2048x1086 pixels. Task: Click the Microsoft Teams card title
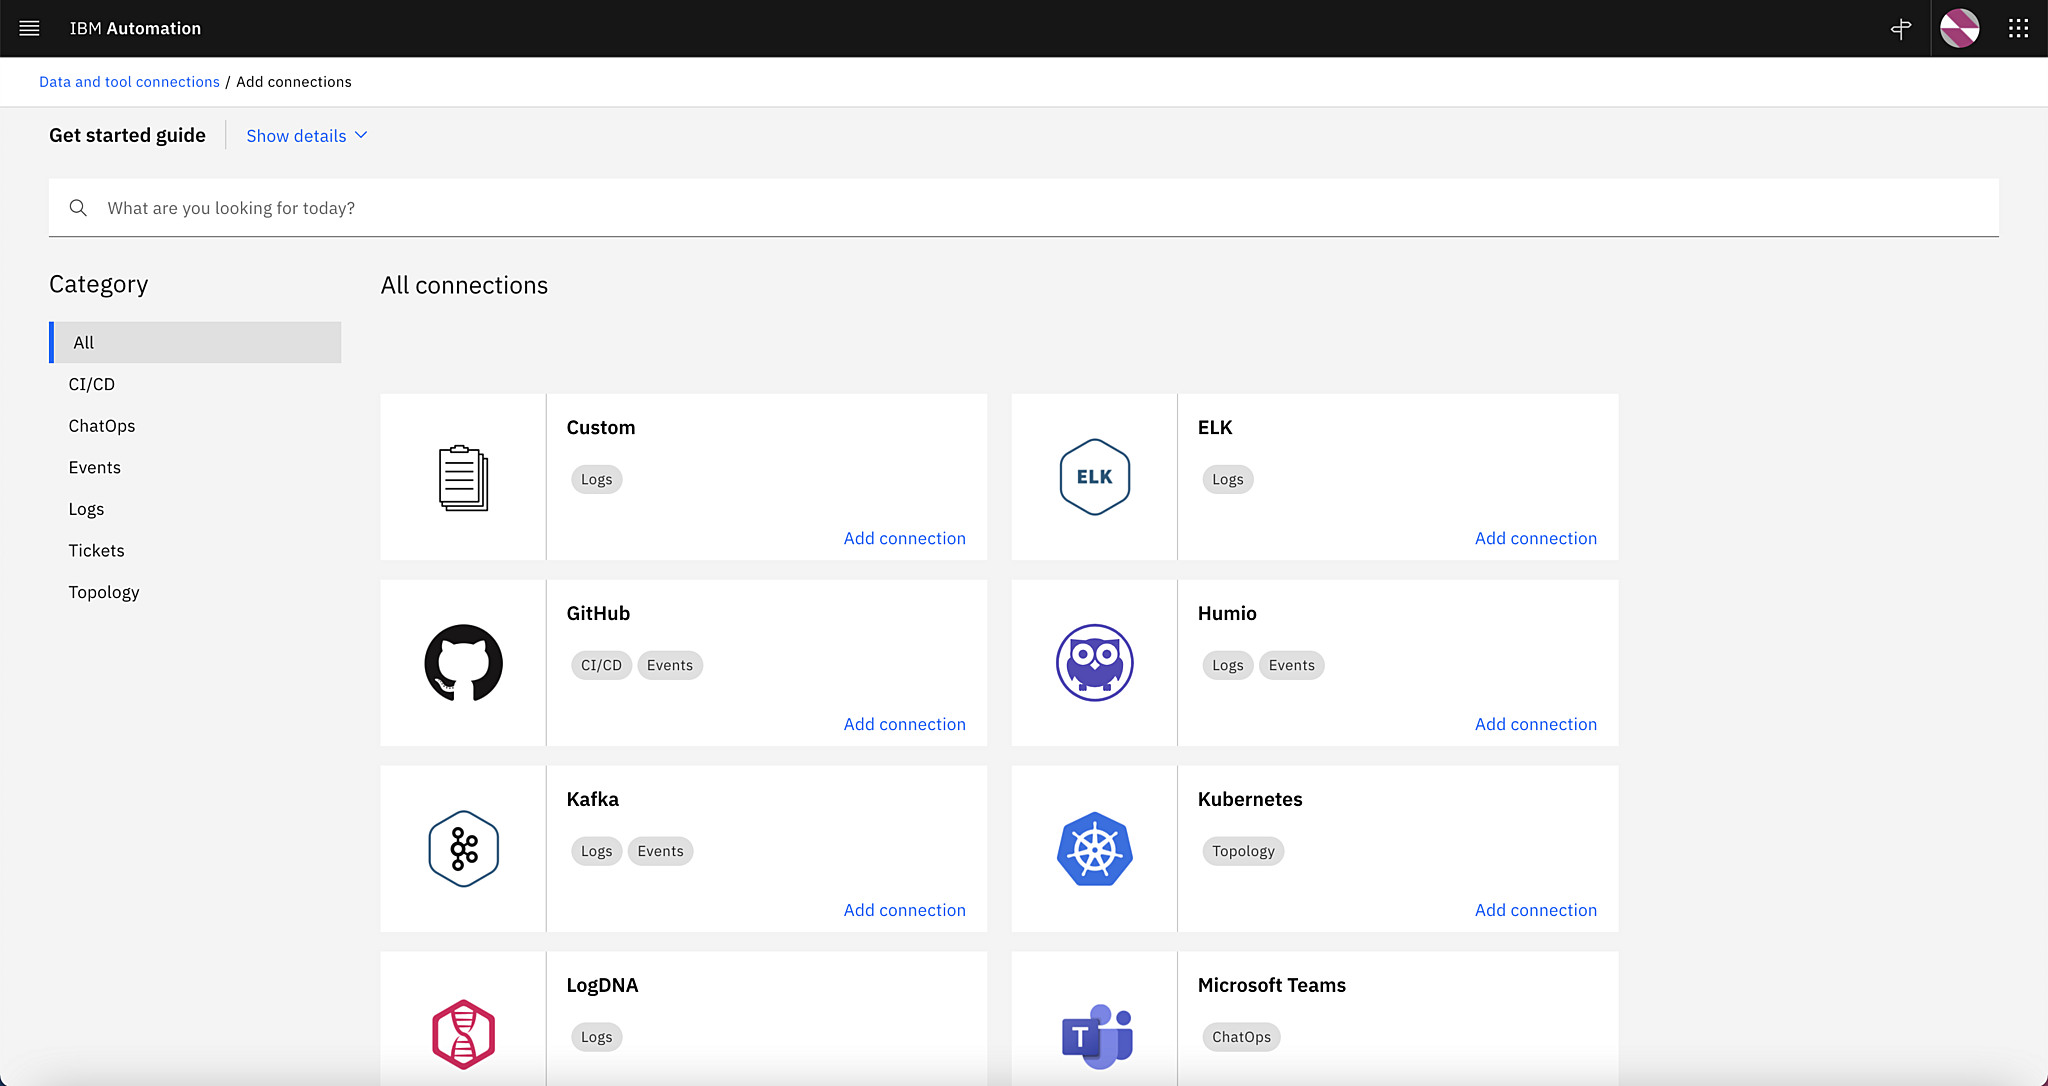pyautogui.click(x=1272, y=985)
